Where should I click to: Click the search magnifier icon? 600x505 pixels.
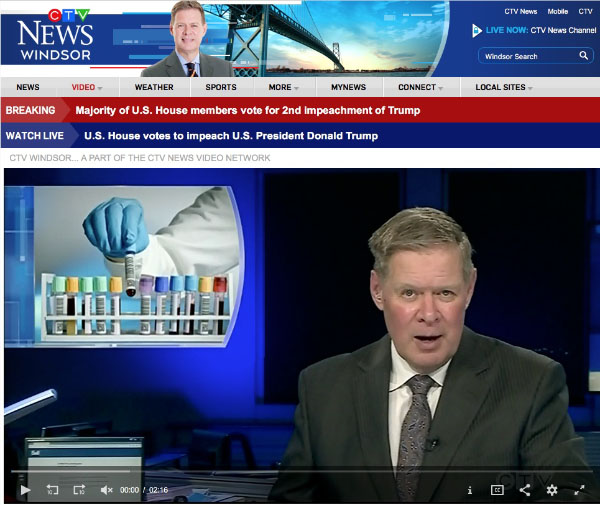pos(584,56)
